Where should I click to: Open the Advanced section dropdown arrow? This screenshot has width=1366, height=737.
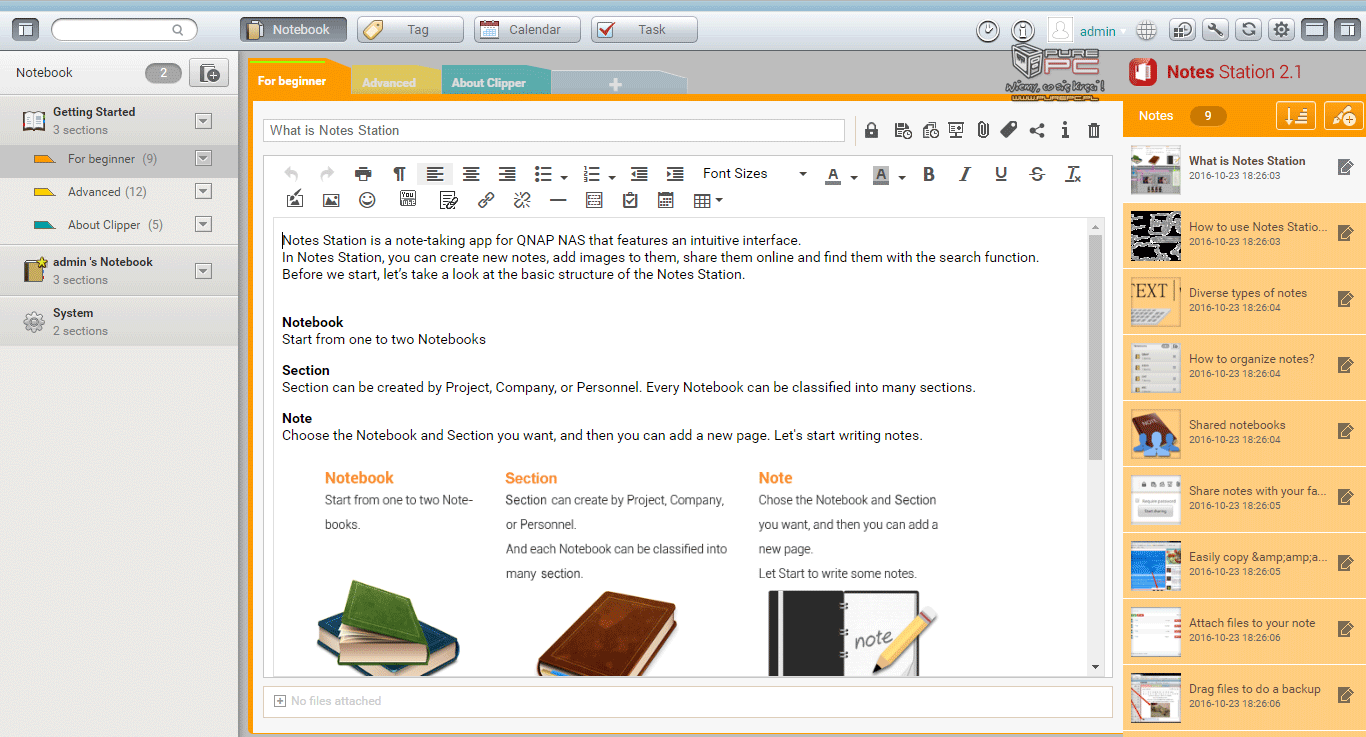pos(203,191)
